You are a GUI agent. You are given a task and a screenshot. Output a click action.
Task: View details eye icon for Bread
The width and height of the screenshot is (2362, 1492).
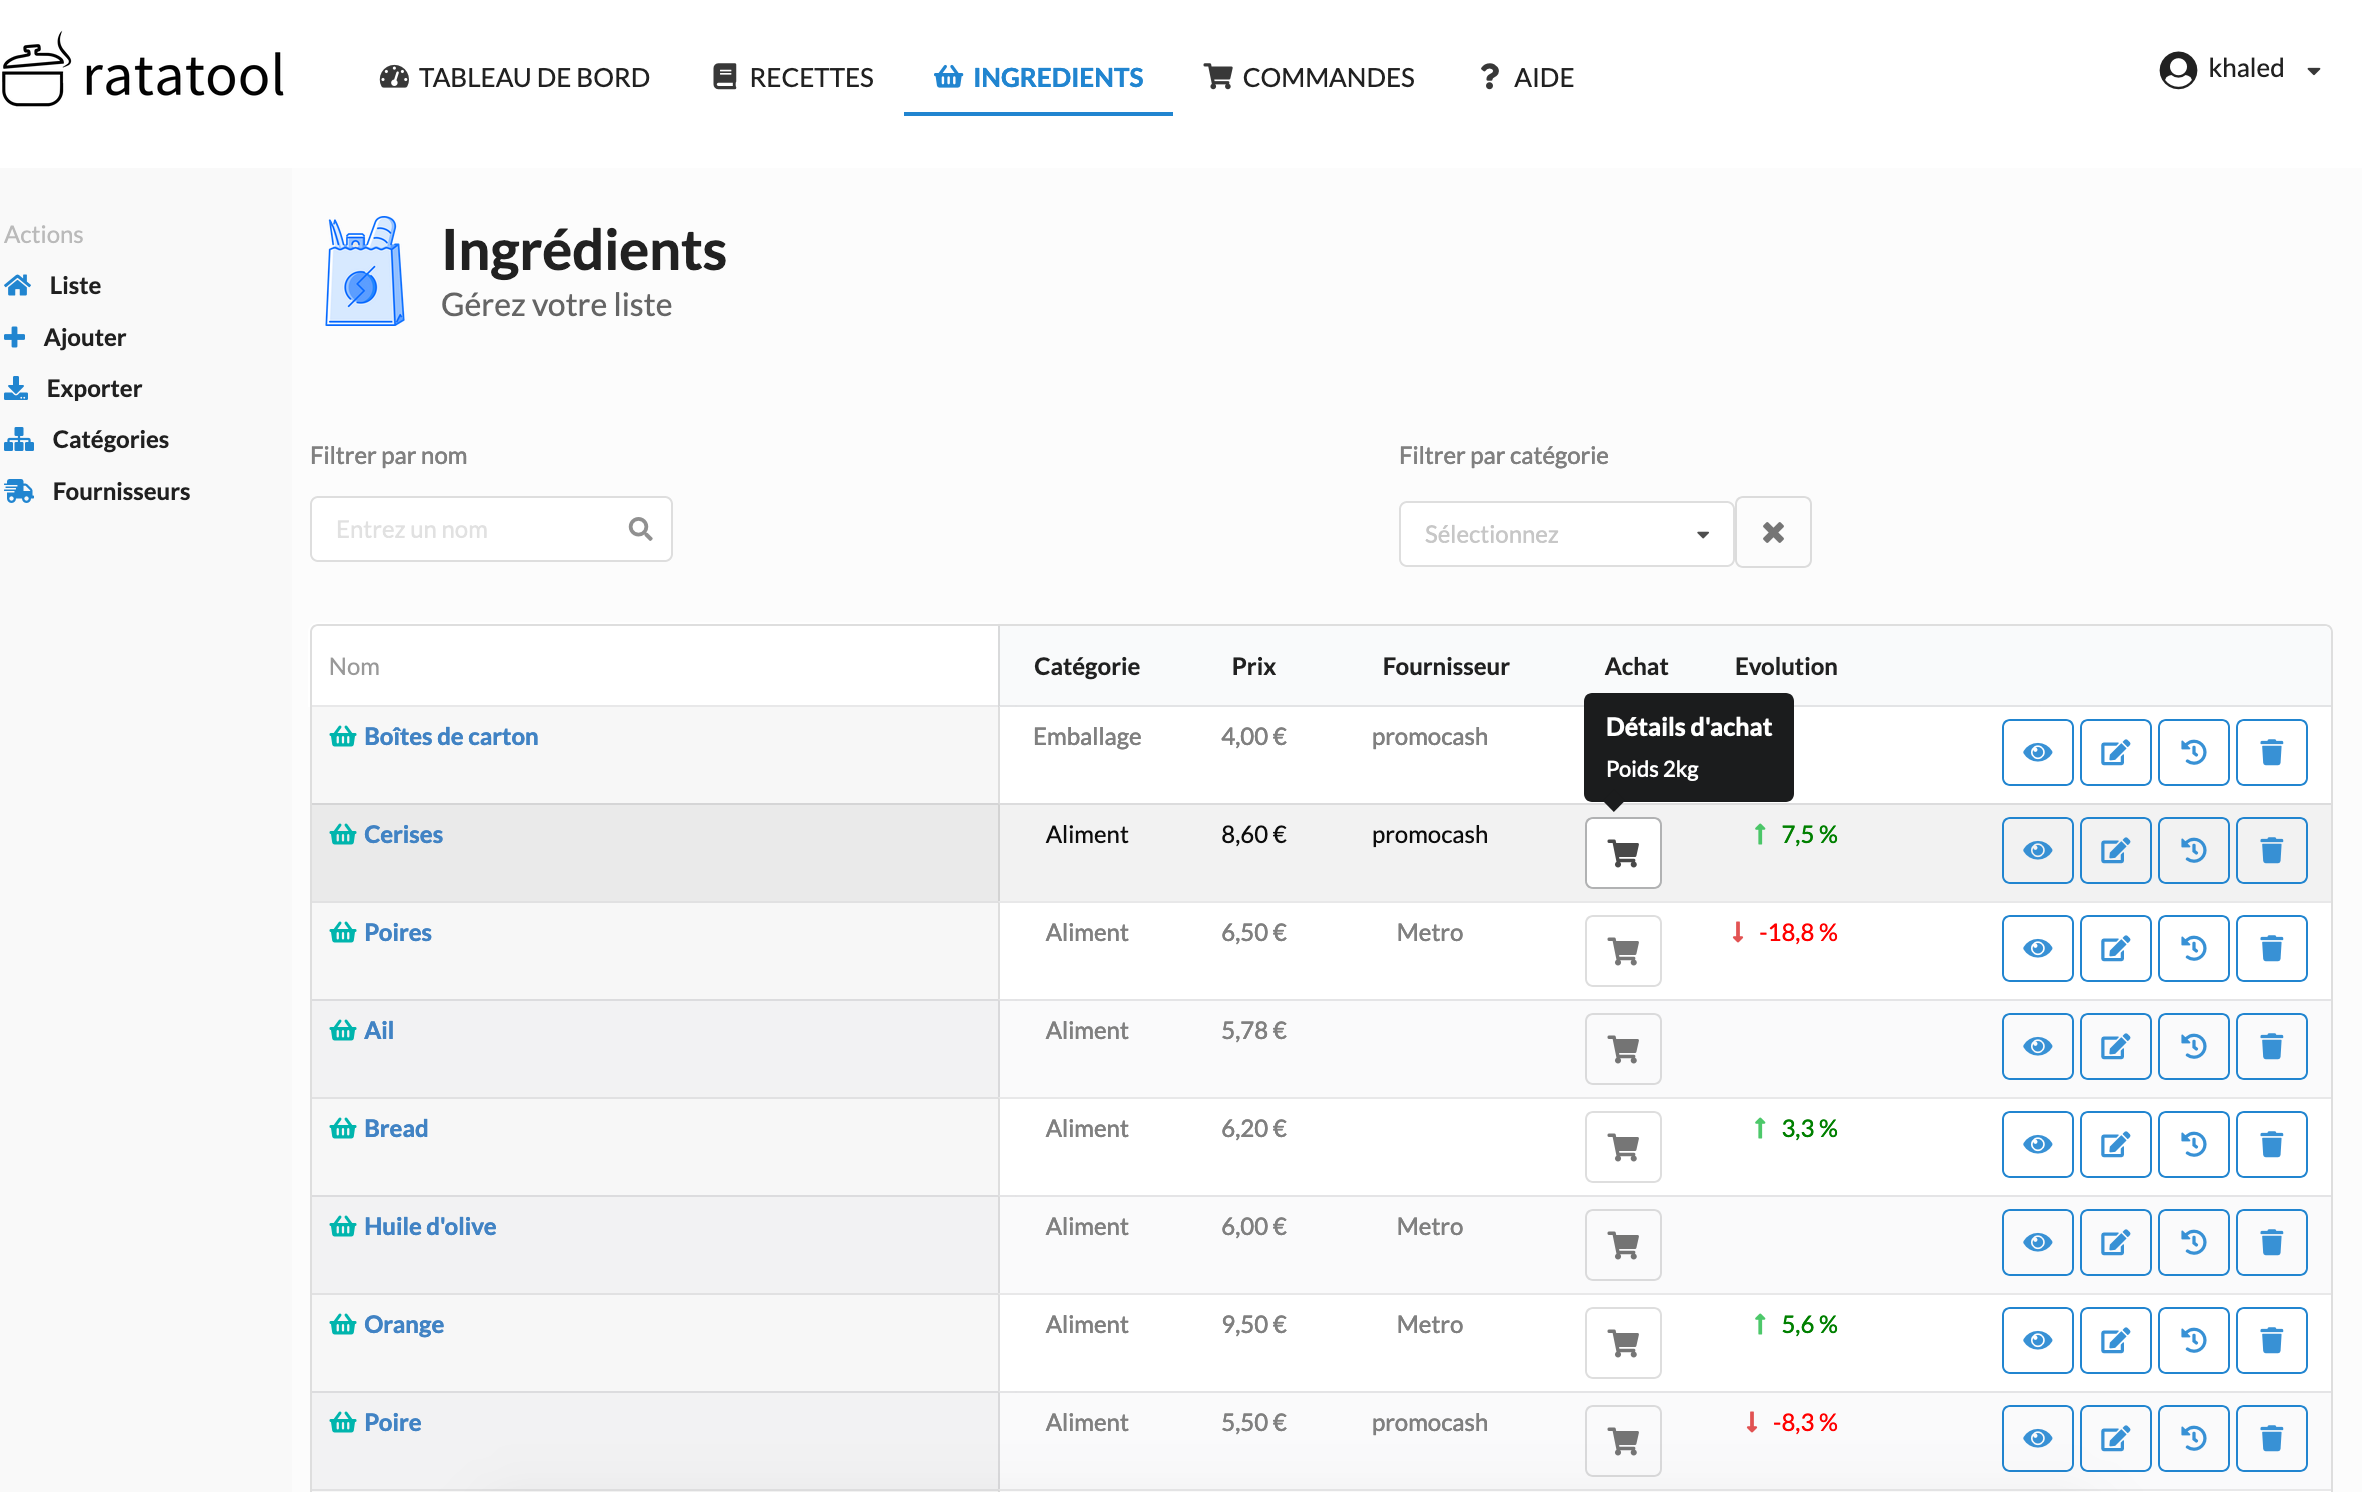click(x=2037, y=1145)
